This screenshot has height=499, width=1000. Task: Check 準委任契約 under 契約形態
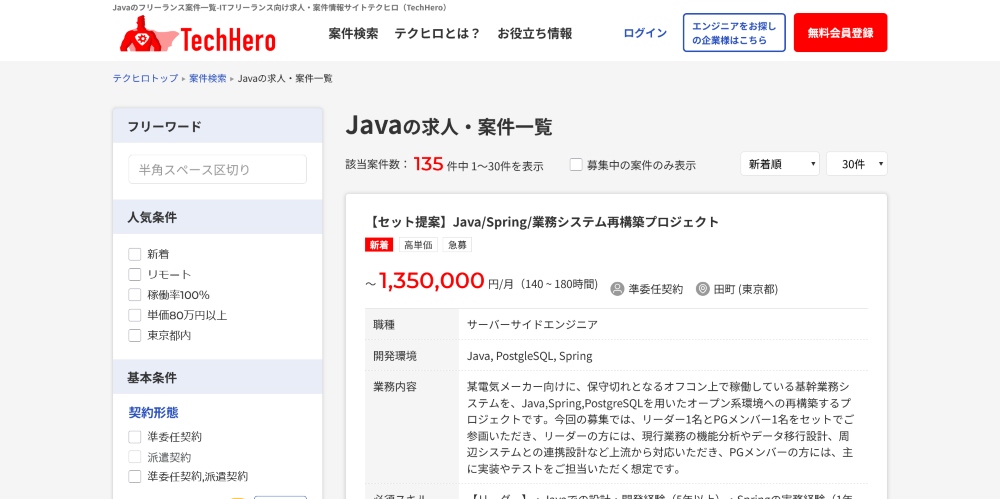tap(135, 437)
